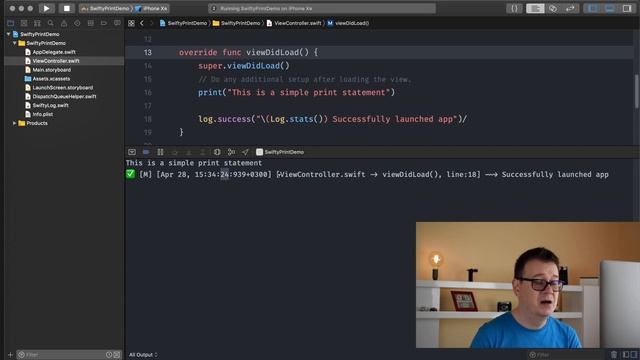This screenshot has width=640, height=360.
Task: Toggle the navigator panel visibility
Action: 593,9
